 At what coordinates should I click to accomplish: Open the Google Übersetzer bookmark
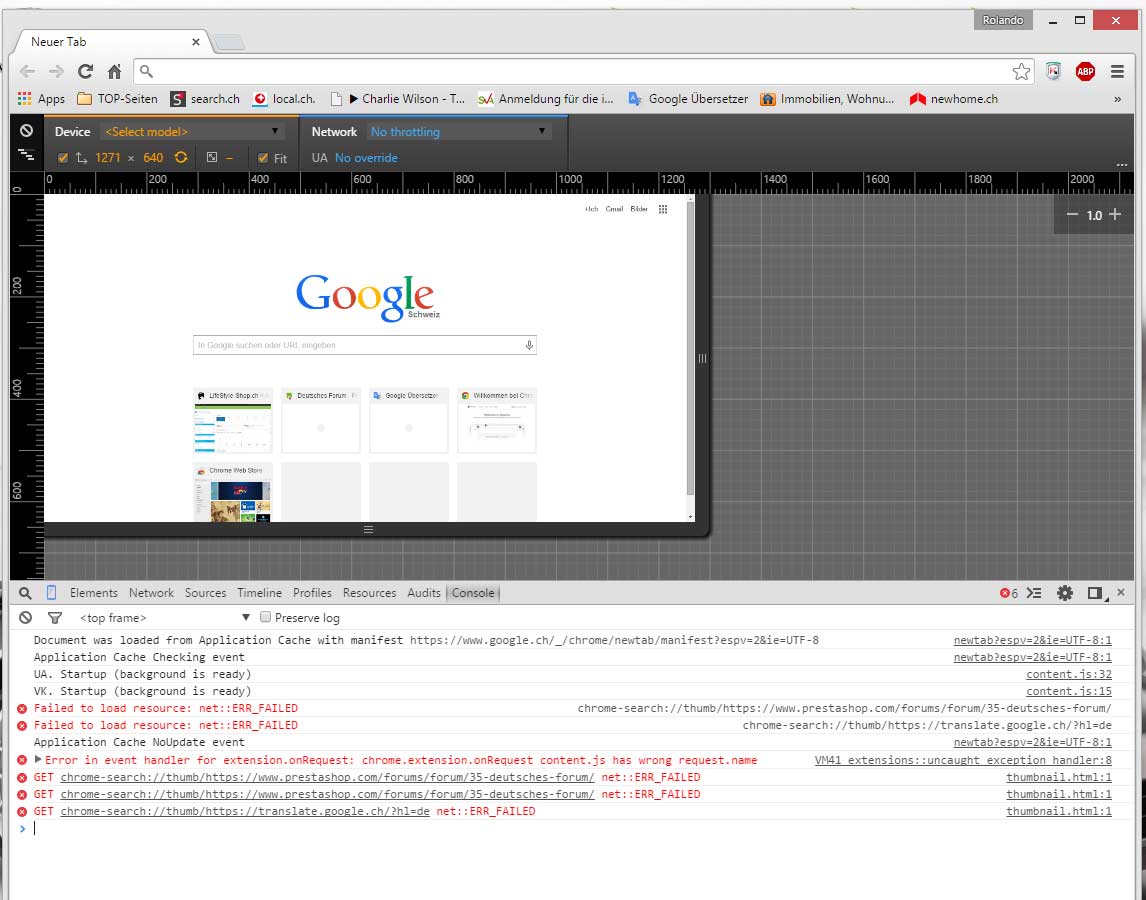(x=688, y=99)
